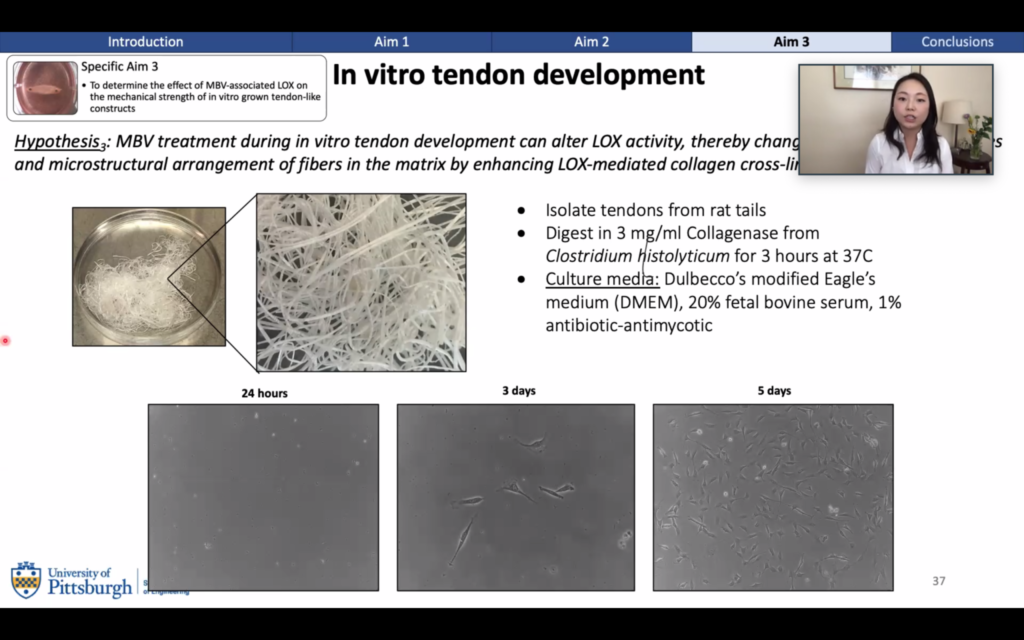The height and width of the screenshot is (640, 1024).
Task: Click slide number 37
Action: click(938, 581)
